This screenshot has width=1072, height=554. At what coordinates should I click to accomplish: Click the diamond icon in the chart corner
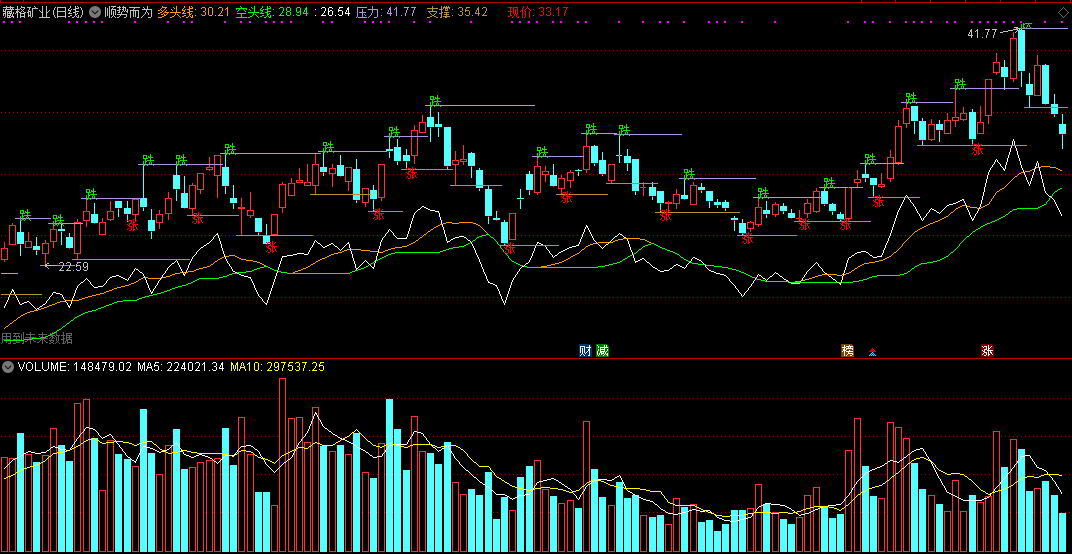pyautogui.click(x=1062, y=12)
